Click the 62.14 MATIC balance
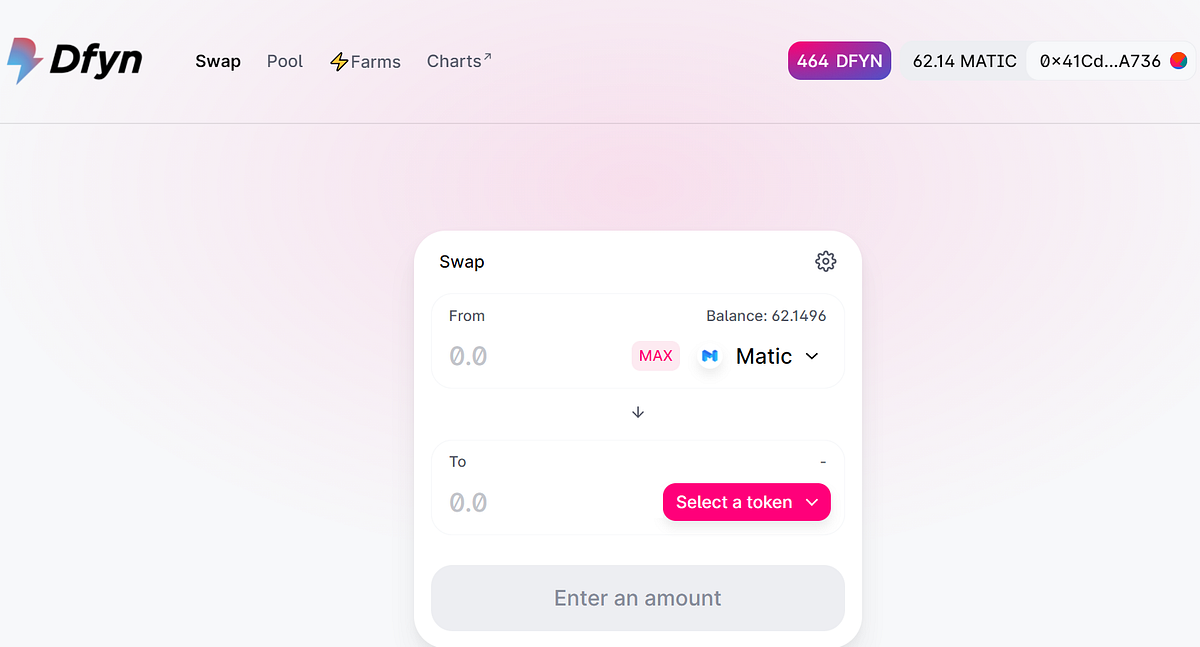This screenshot has height=647, width=1200. pos(964,61)
